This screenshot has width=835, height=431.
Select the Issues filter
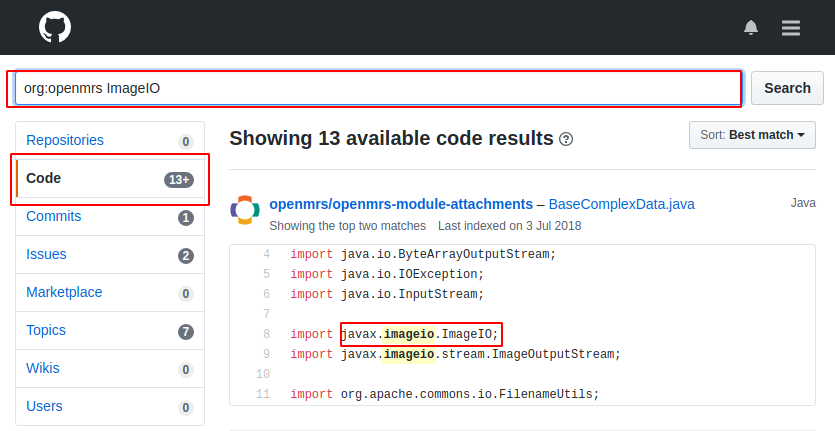point(110,255)
